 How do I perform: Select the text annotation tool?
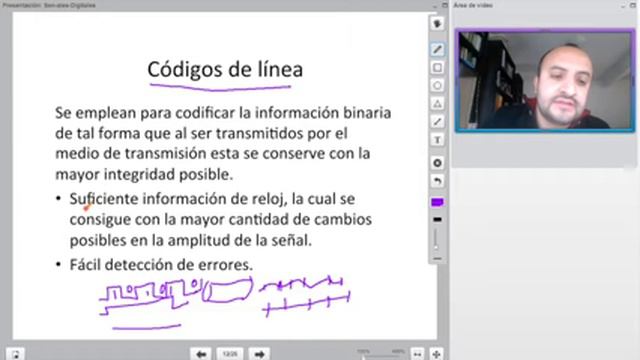click(437, 140)
